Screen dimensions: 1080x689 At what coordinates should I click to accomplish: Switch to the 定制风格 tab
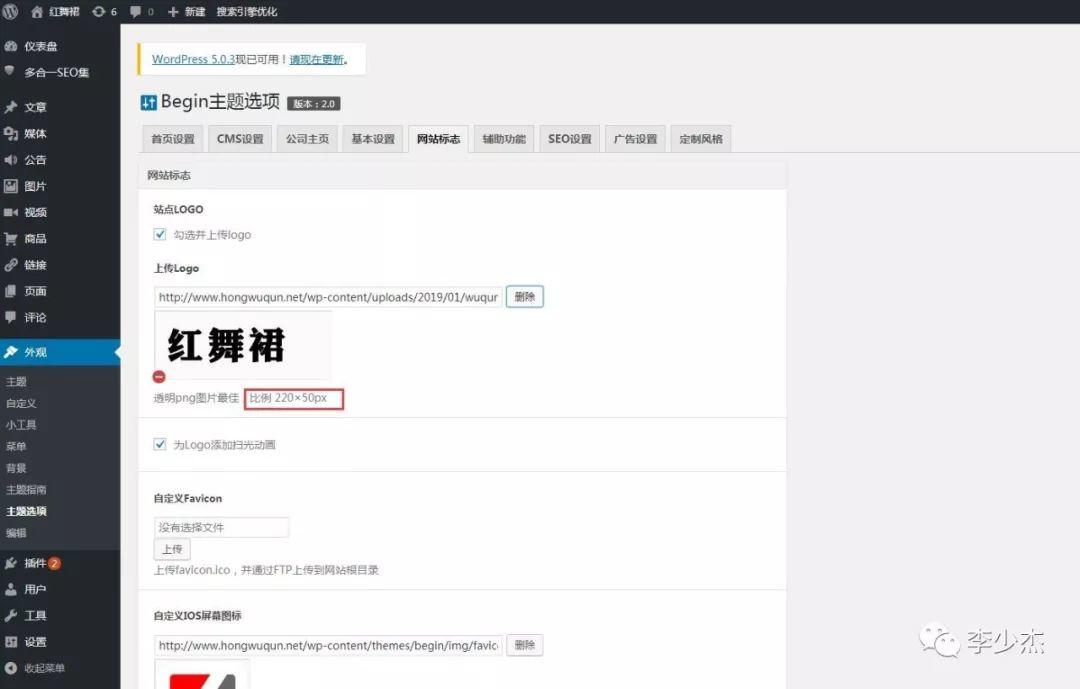coord(701,138)
